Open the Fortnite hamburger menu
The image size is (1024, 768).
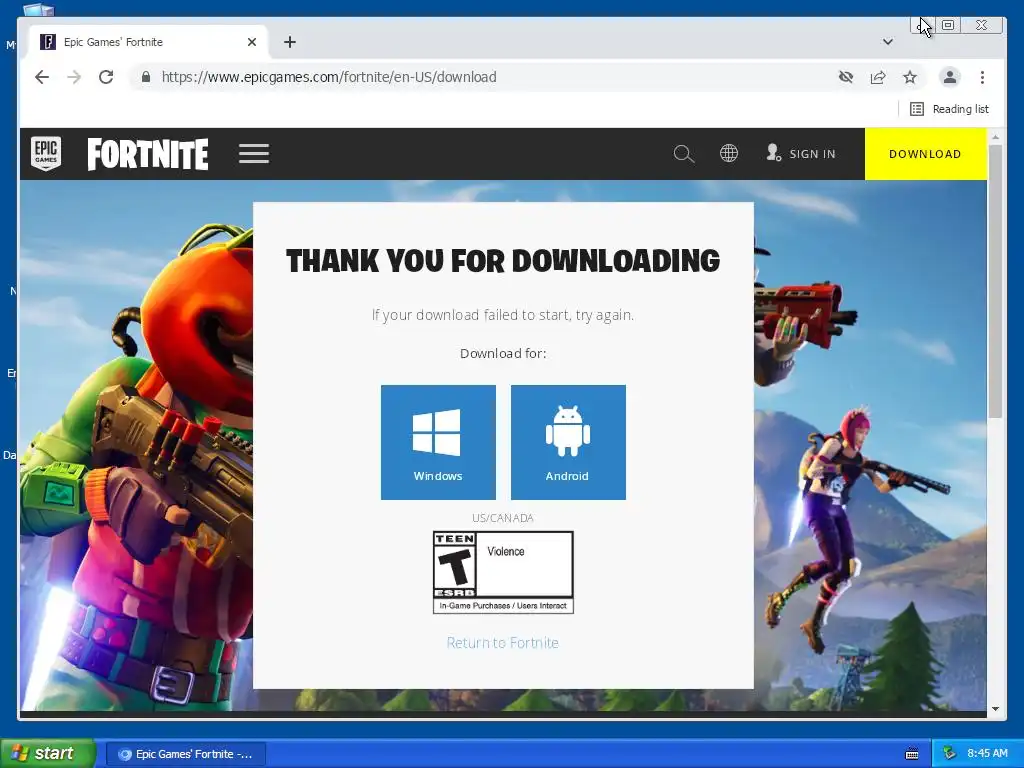(x=254, y=154)
